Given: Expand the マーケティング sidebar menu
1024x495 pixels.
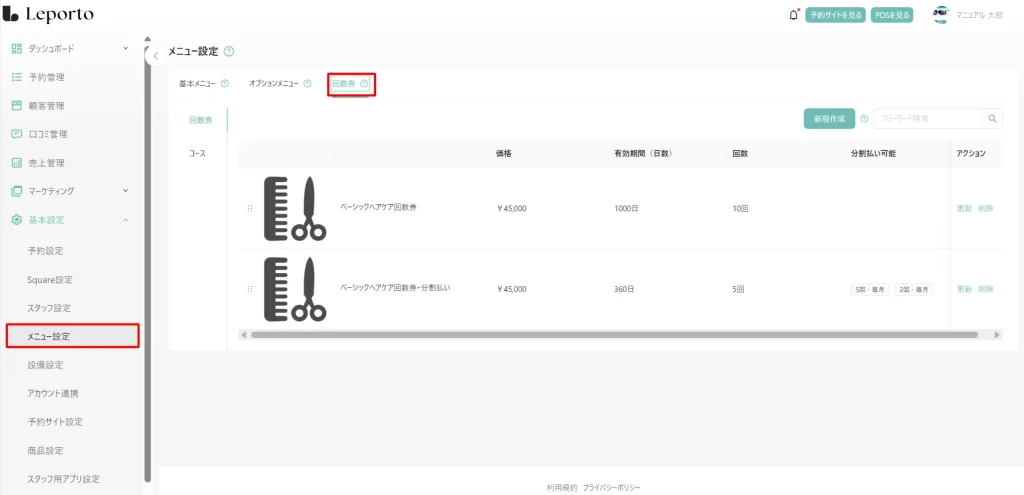Looking at the screenshot, I should tap(125, 191).
